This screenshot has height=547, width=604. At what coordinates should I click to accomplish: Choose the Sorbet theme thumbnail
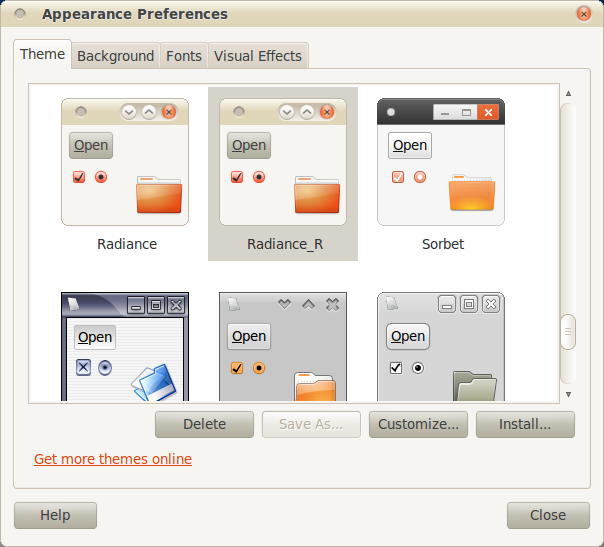441,162
